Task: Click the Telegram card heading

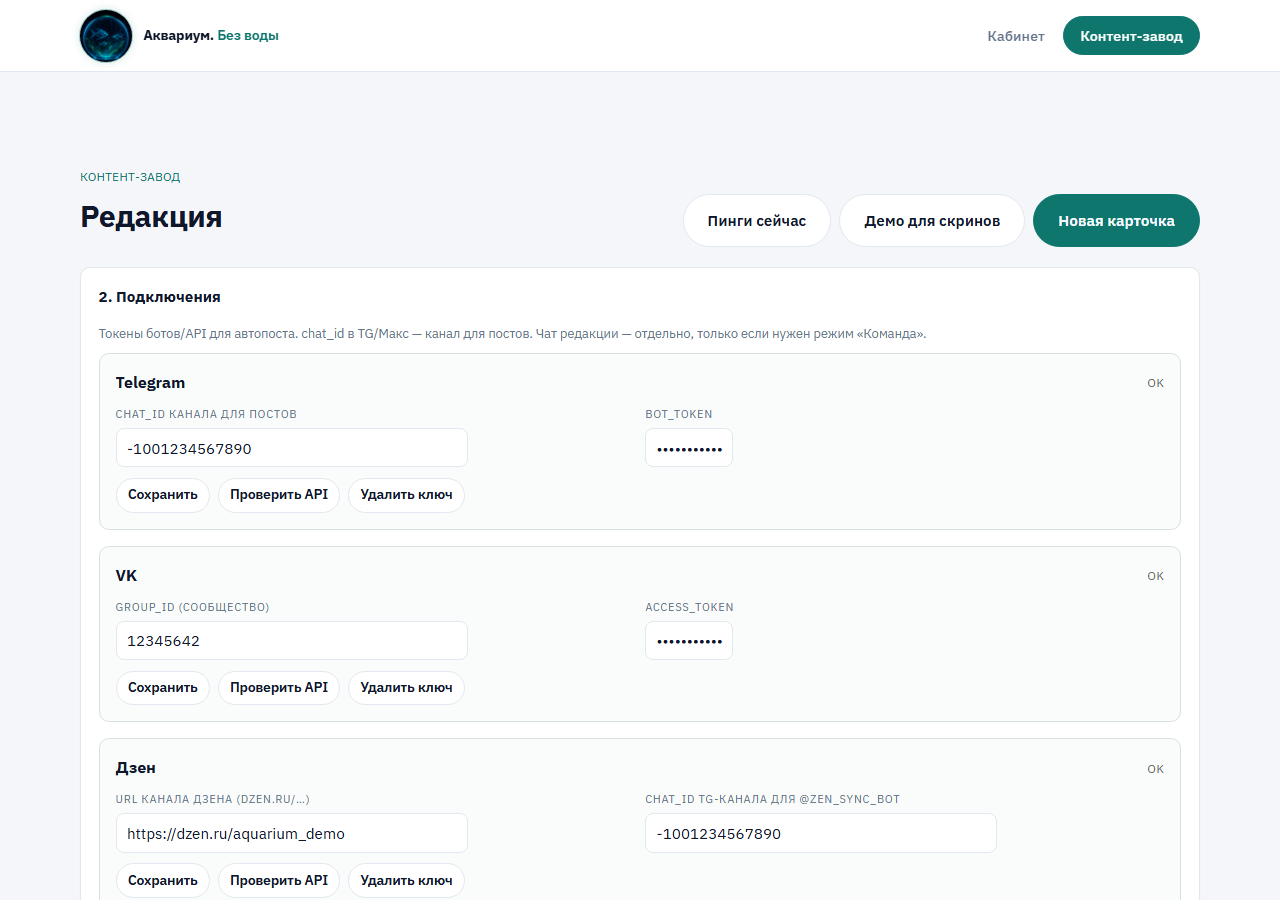Action: pyautogui.click(x=150, y=383)
